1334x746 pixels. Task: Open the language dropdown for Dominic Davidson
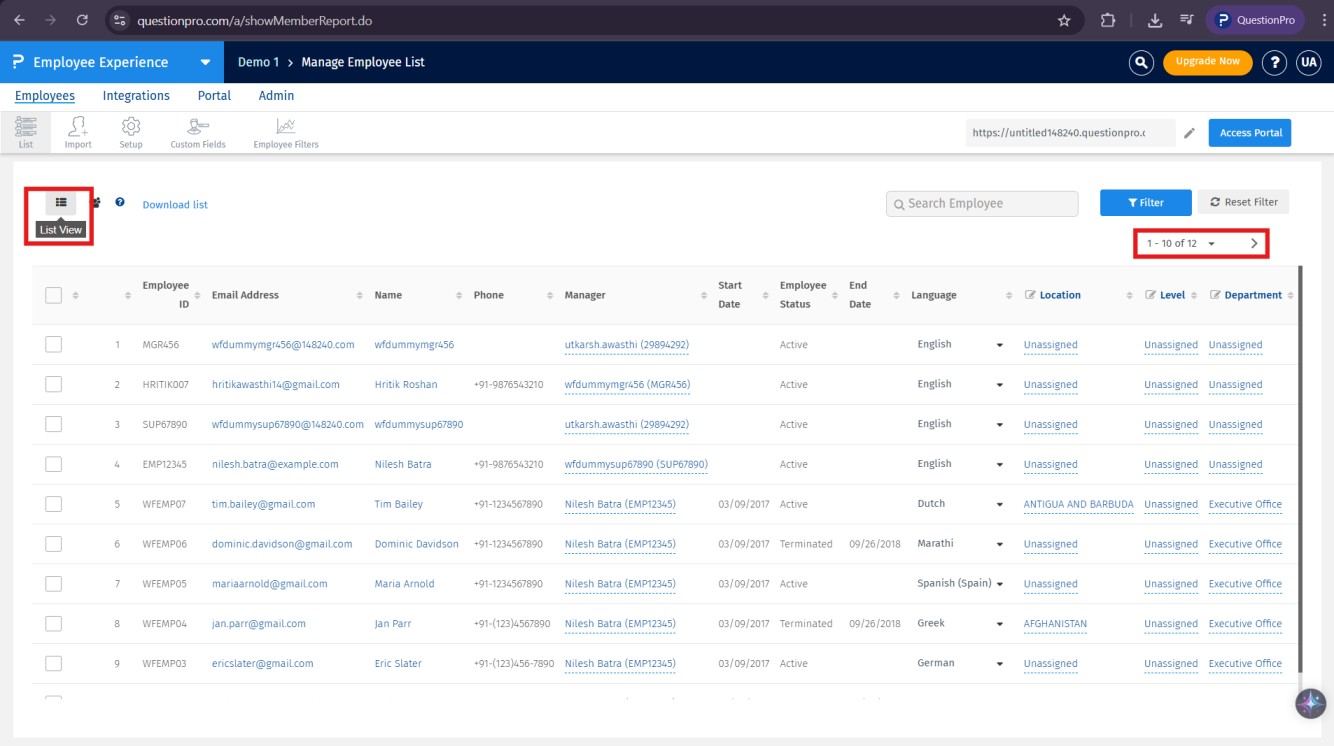(x=998, y=545)
